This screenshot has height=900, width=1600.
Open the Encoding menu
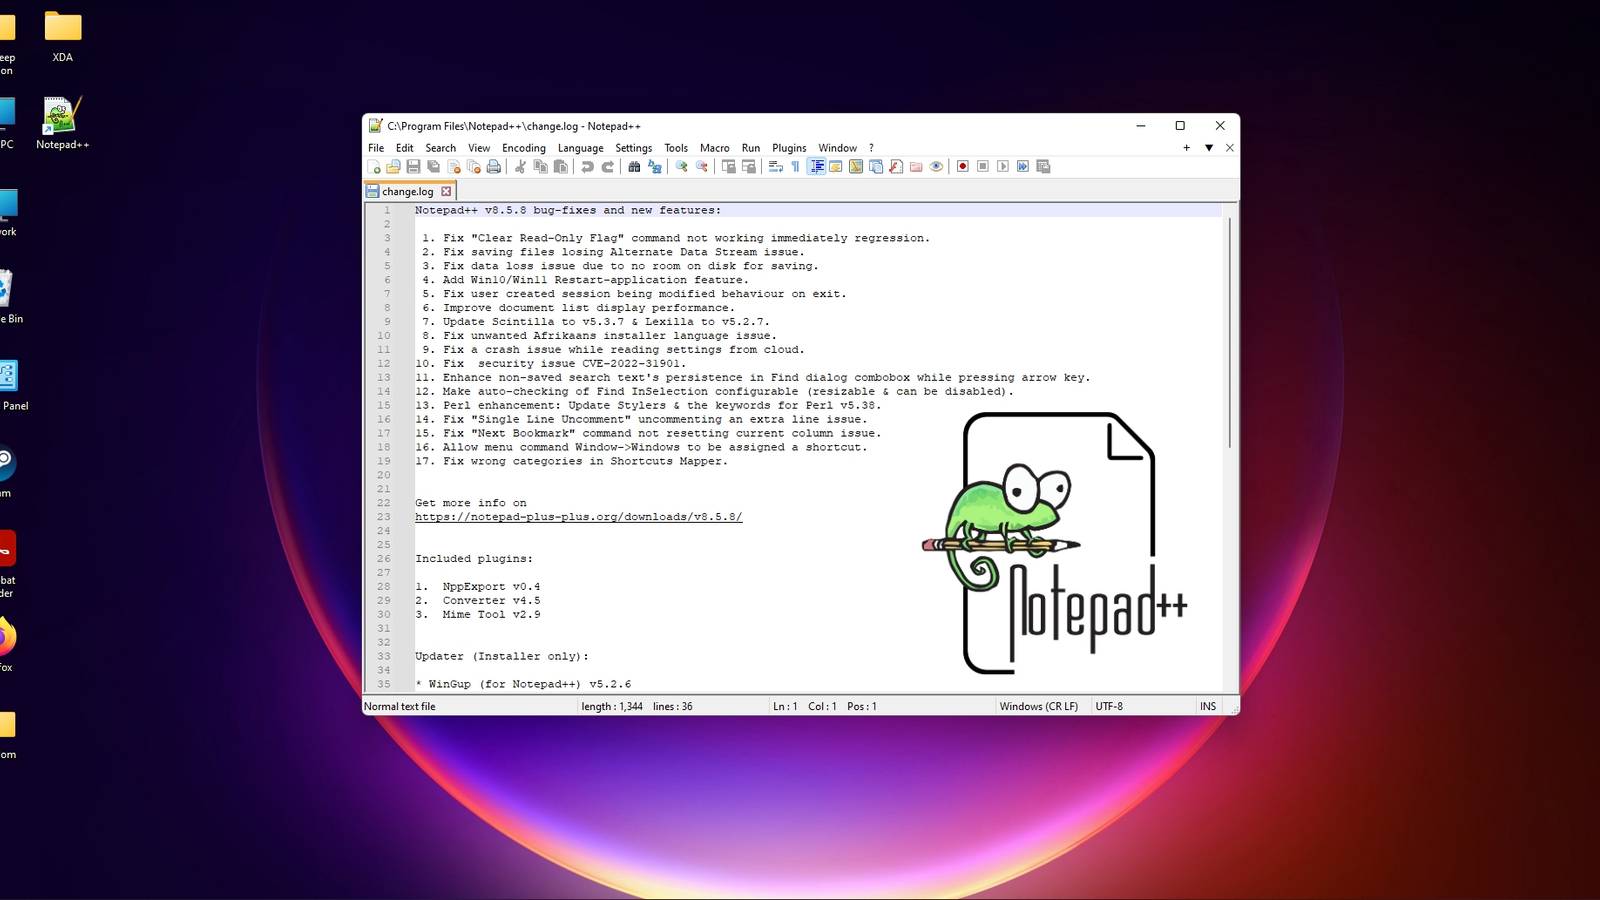[x=523, y=147]
